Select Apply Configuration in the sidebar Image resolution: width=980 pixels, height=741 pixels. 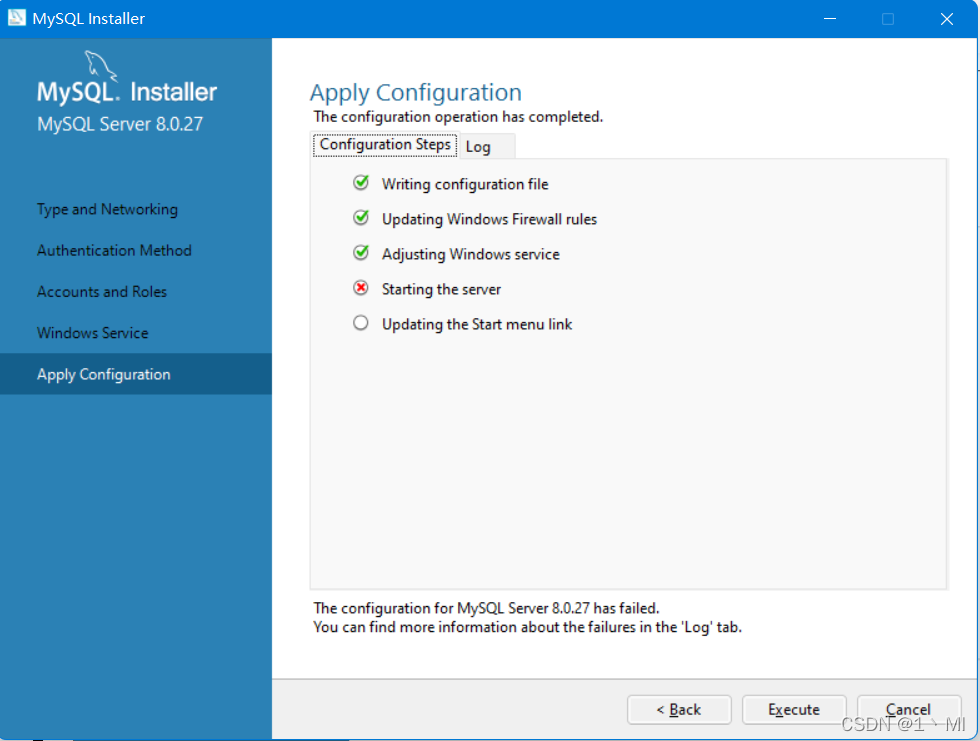(136, 374)
